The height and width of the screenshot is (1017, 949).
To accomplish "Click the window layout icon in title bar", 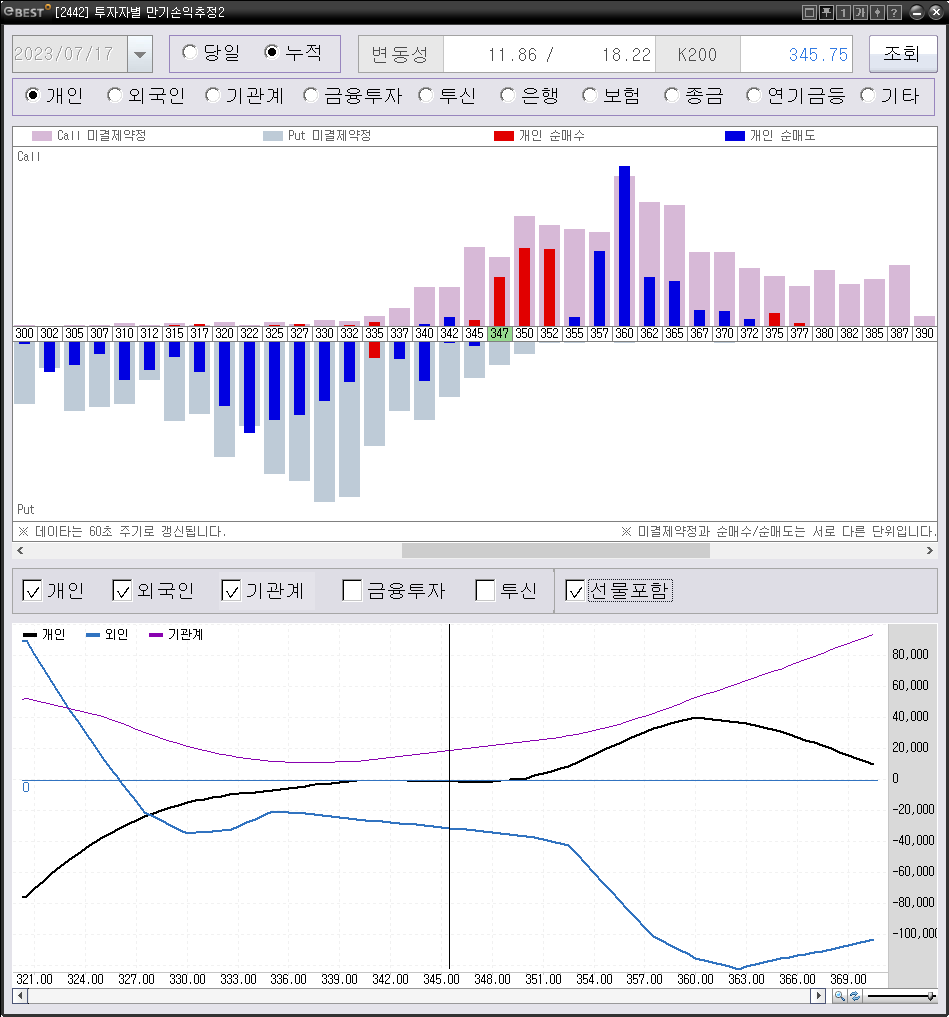I will click(809, 12).
